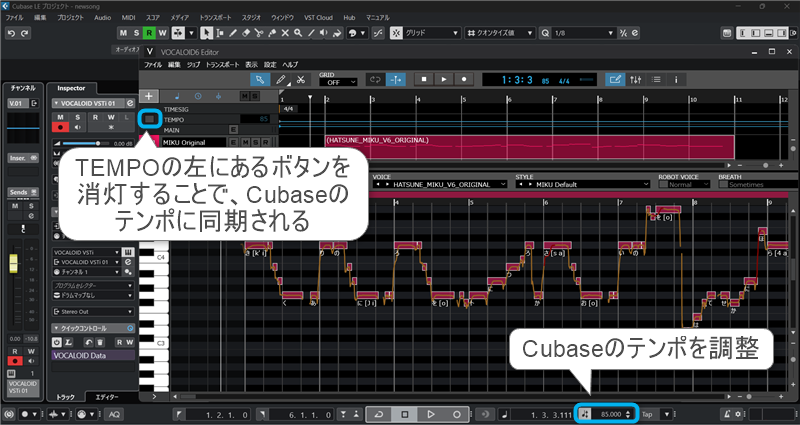Click E edit button on MIKU Original track
Screen dimensions: 800x425
(234, 142)
